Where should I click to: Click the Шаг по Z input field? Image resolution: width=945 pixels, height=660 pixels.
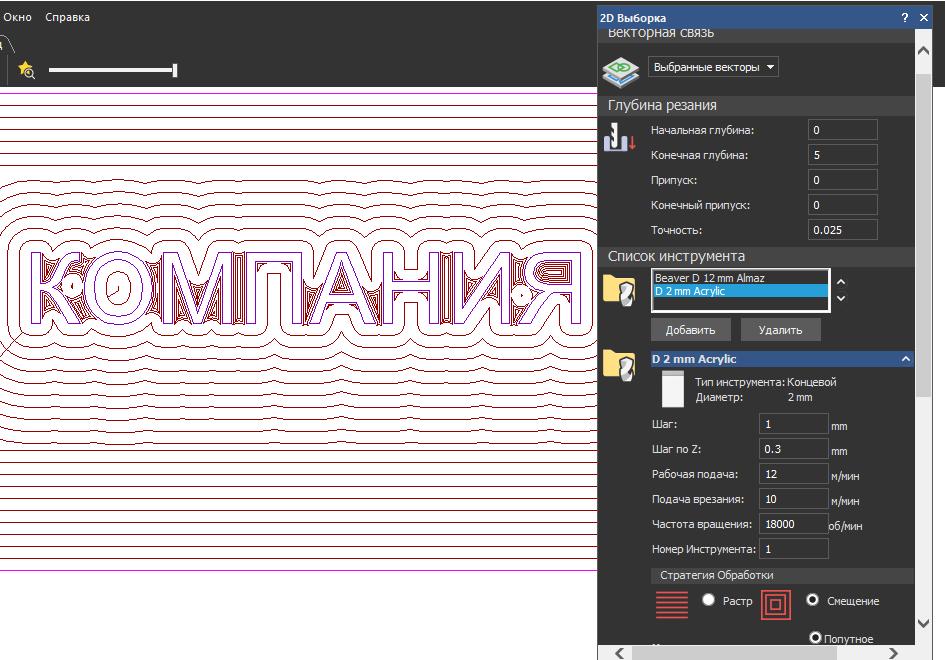click(x=793, y=449)
